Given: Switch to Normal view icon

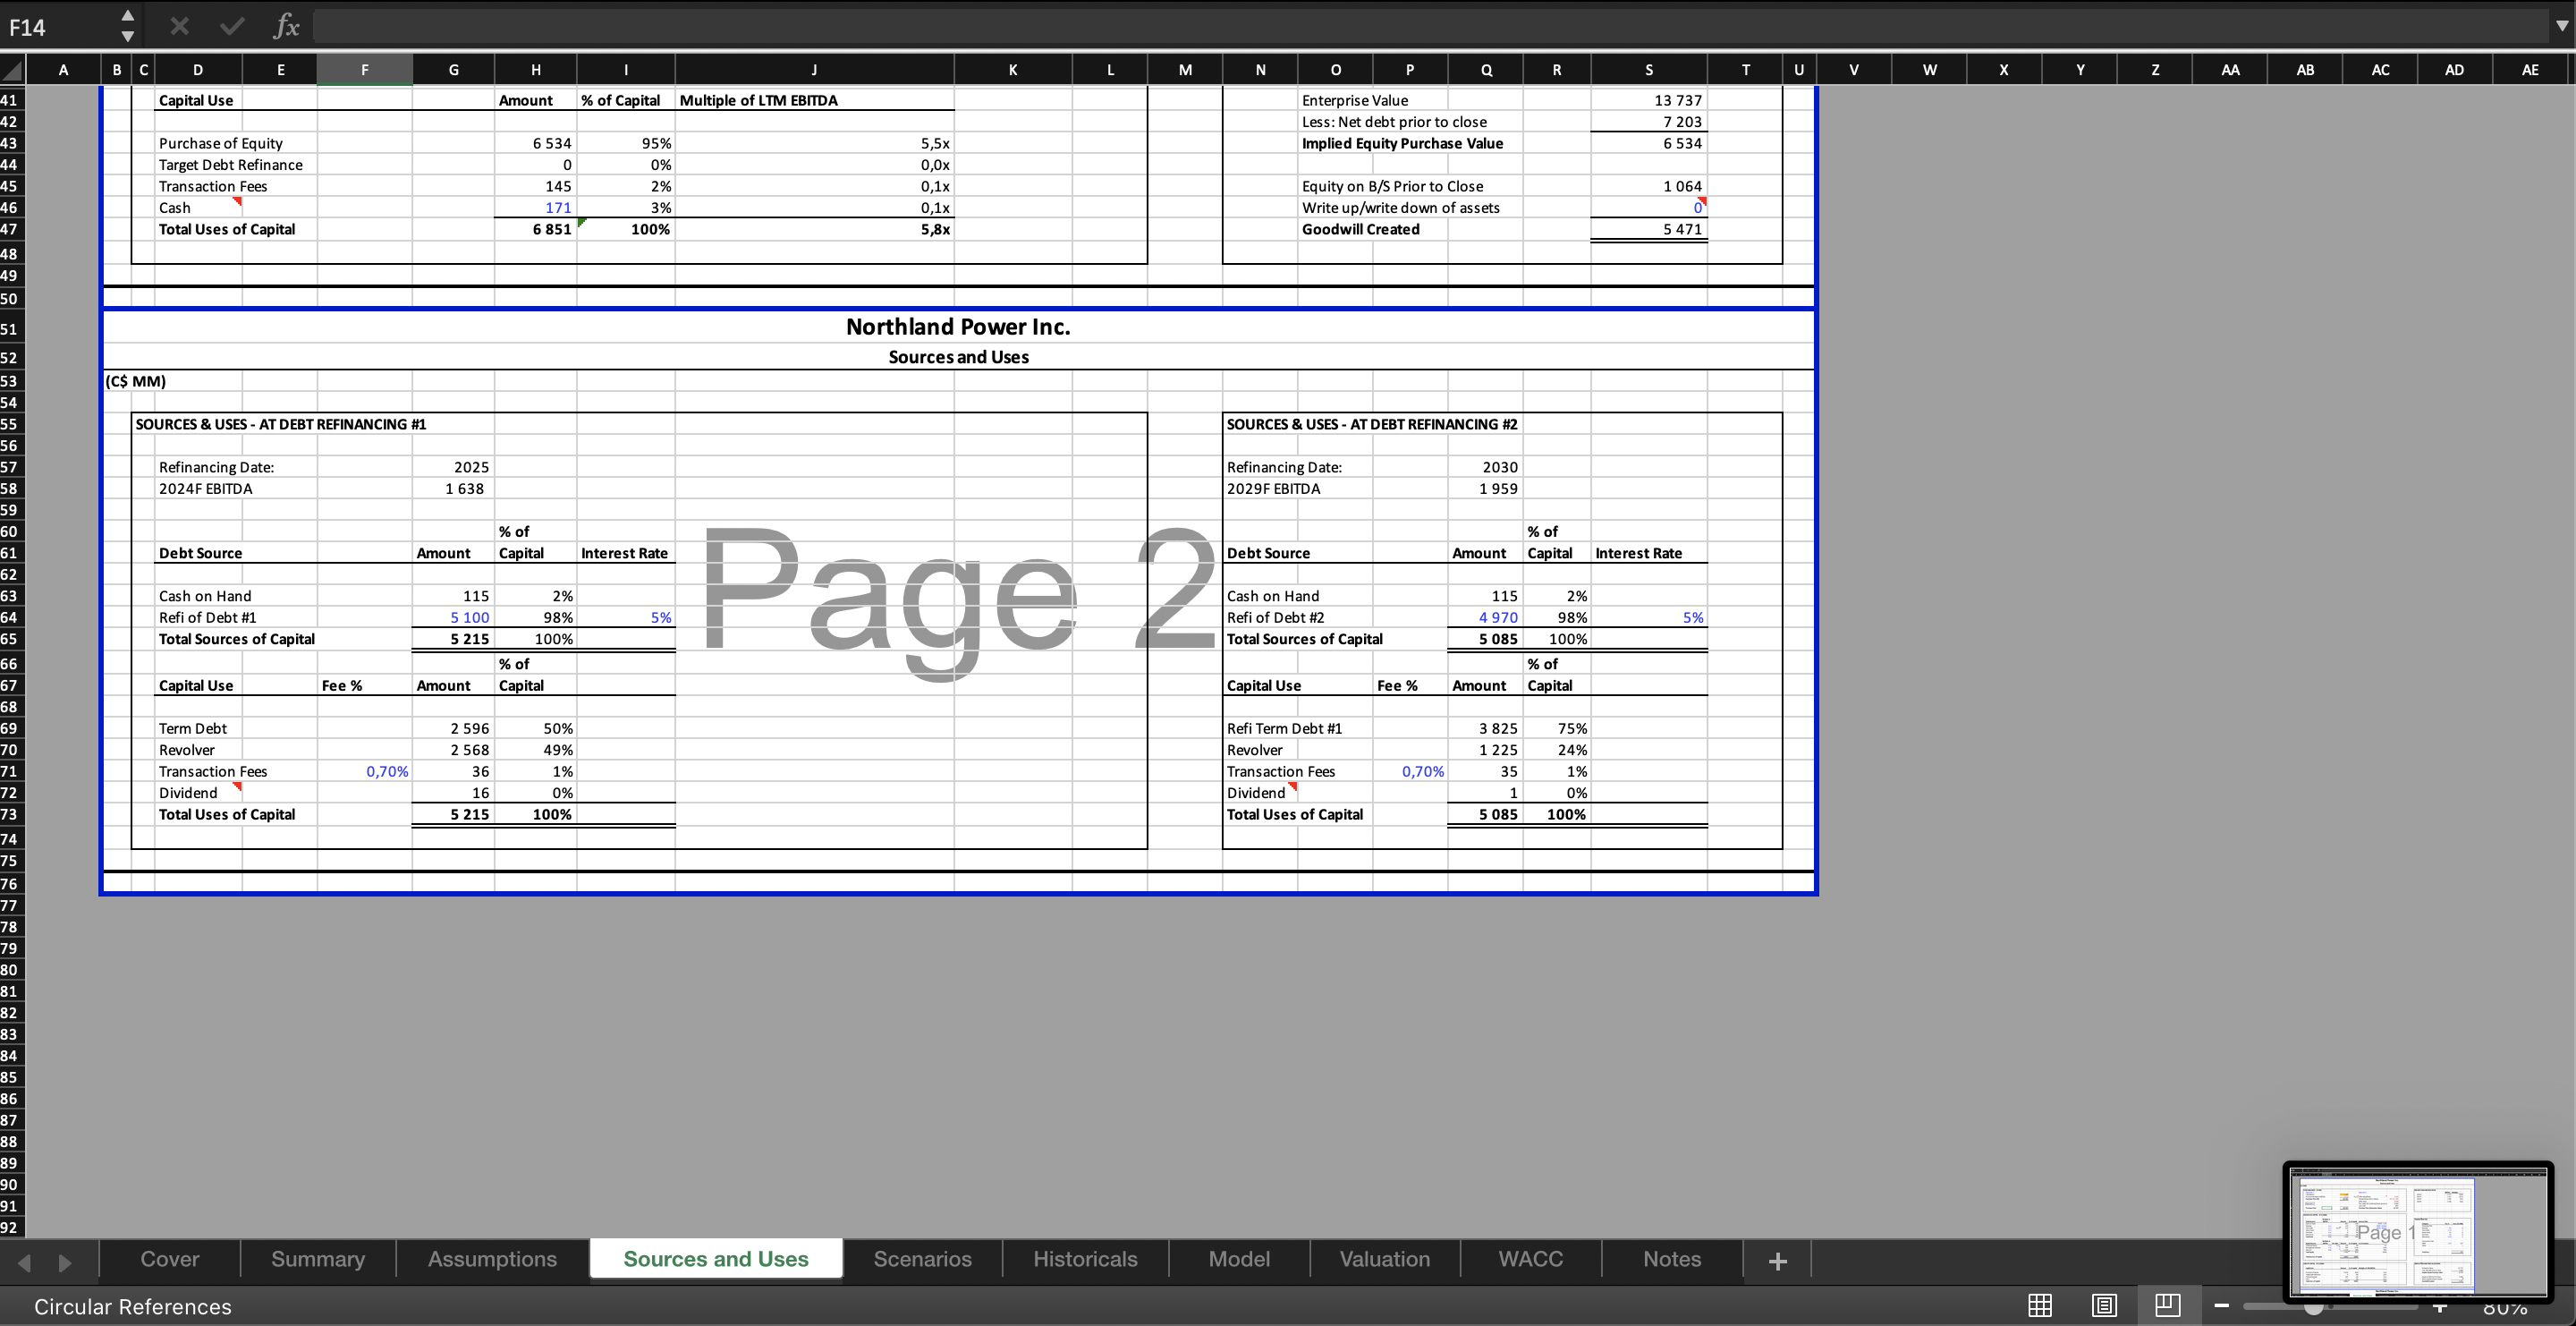Looking at the screenshot, I should 2040,1305.
